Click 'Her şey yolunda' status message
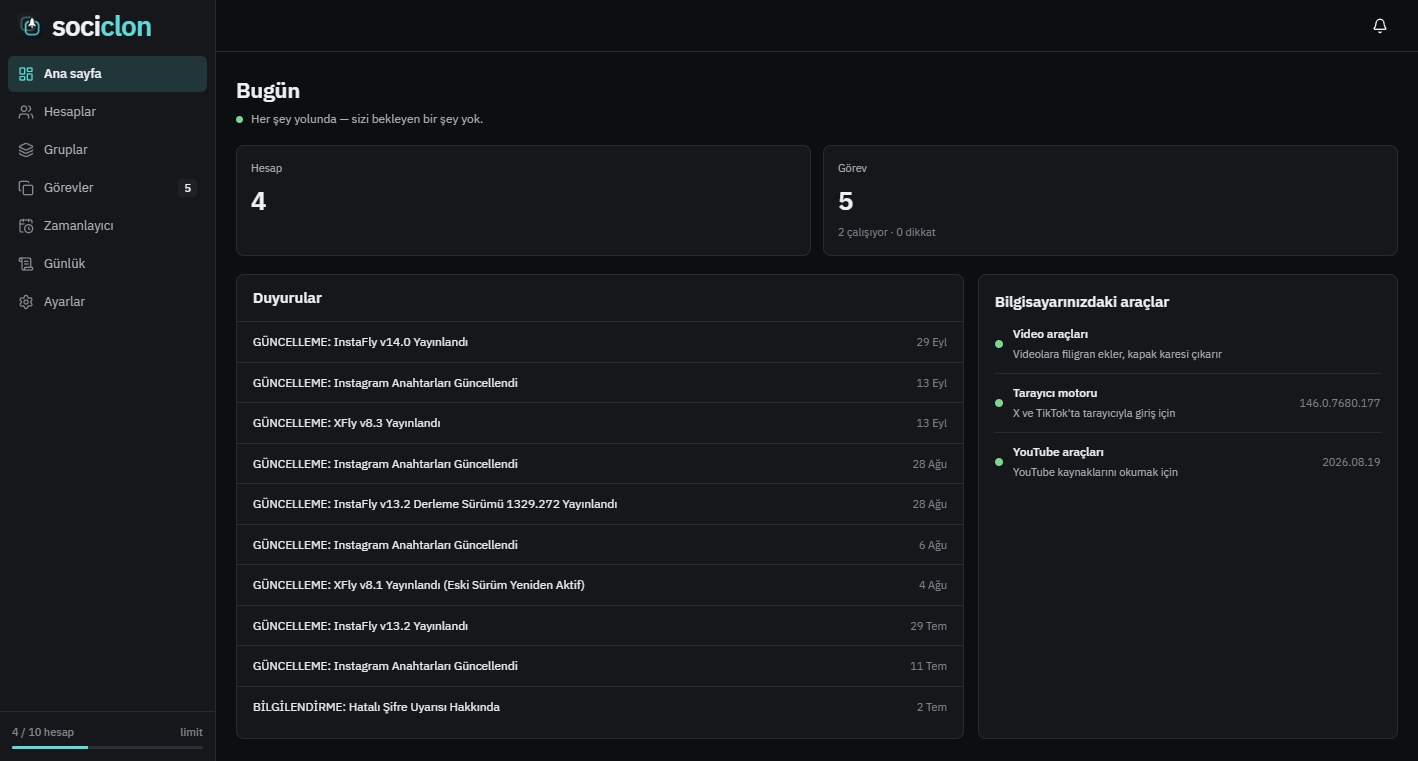The height and width of the screenshot is (761, 1418). coord(367,119)
